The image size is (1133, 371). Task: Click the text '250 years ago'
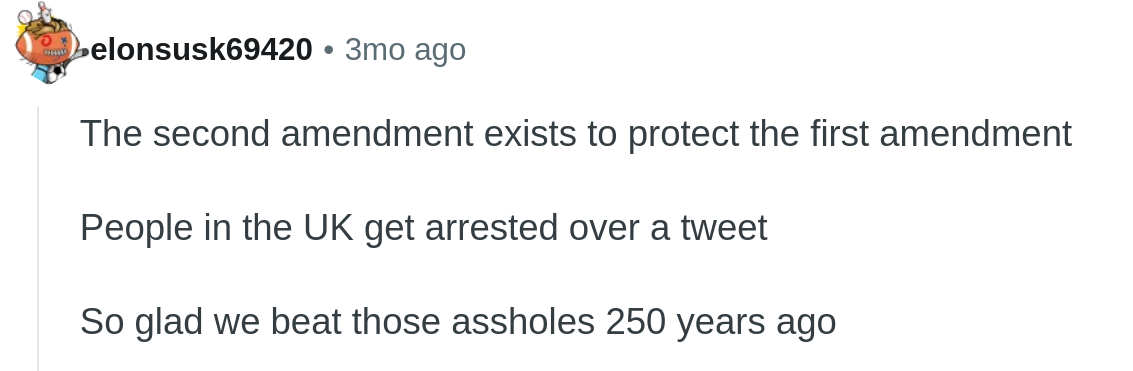721,323
